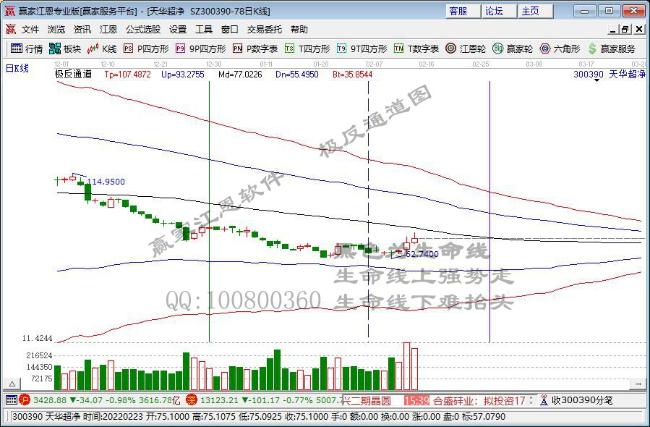
Task: Open the 文件 menu
Action: pos(30,29)
